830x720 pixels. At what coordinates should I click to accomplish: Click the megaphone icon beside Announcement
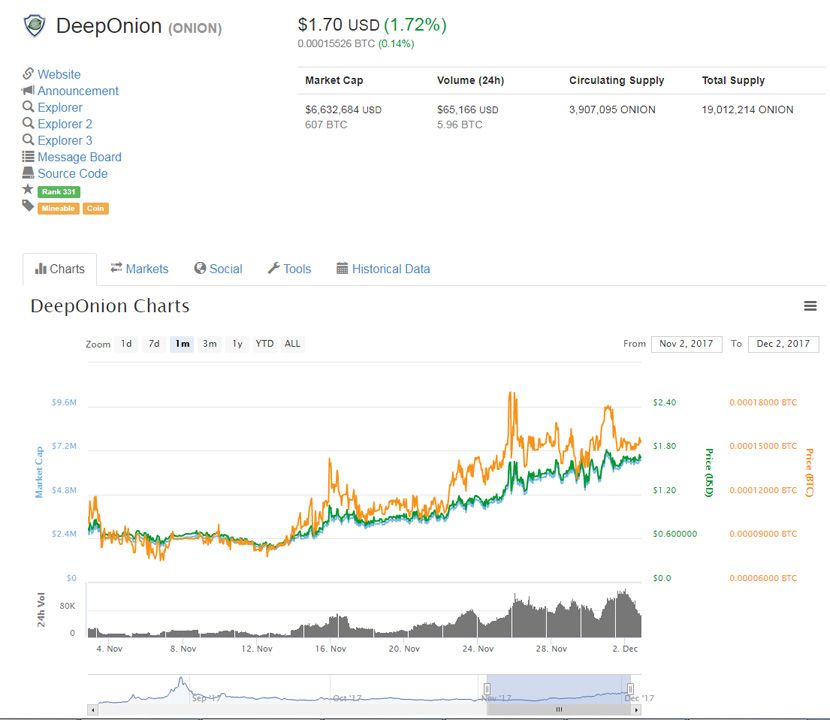(28, 90)
